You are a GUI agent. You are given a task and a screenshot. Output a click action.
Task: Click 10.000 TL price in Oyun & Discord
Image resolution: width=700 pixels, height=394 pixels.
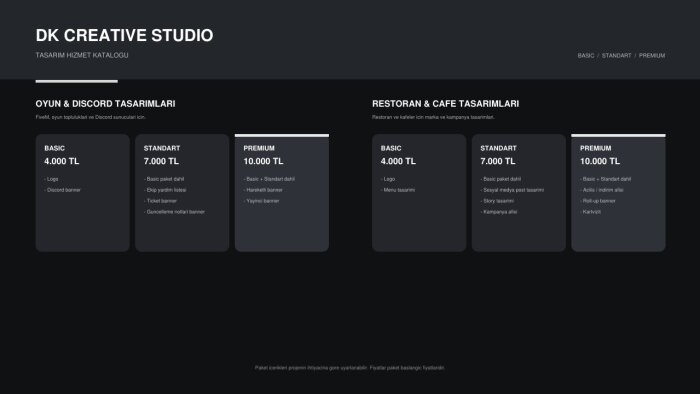point(263,161)
